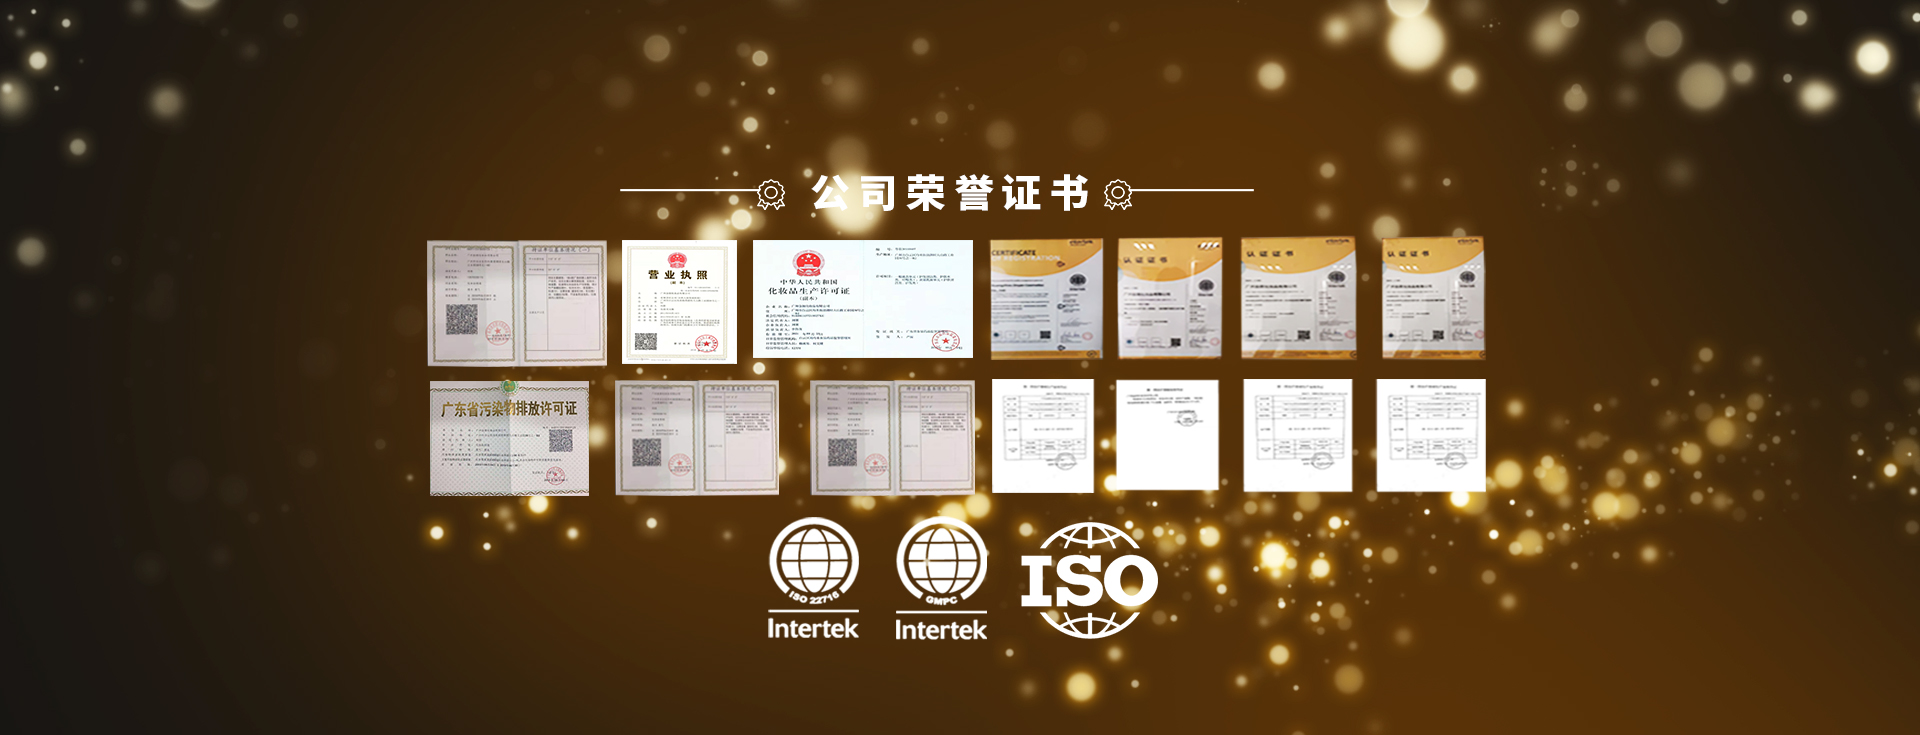Screen dimensions: 1920x735
Task: Click the Intertek GMPC globe logo
Action: pyautogui.click(x=940, y=578)
